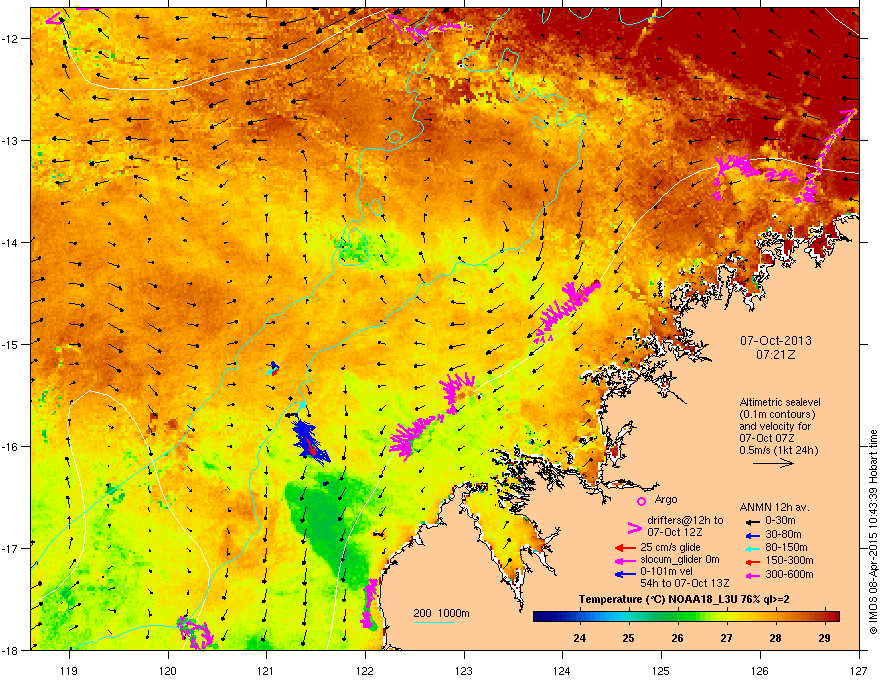Click the 'drifters@12h to' label
The image size is (880, 680).
pyautogui.click(x=685, y=520)
